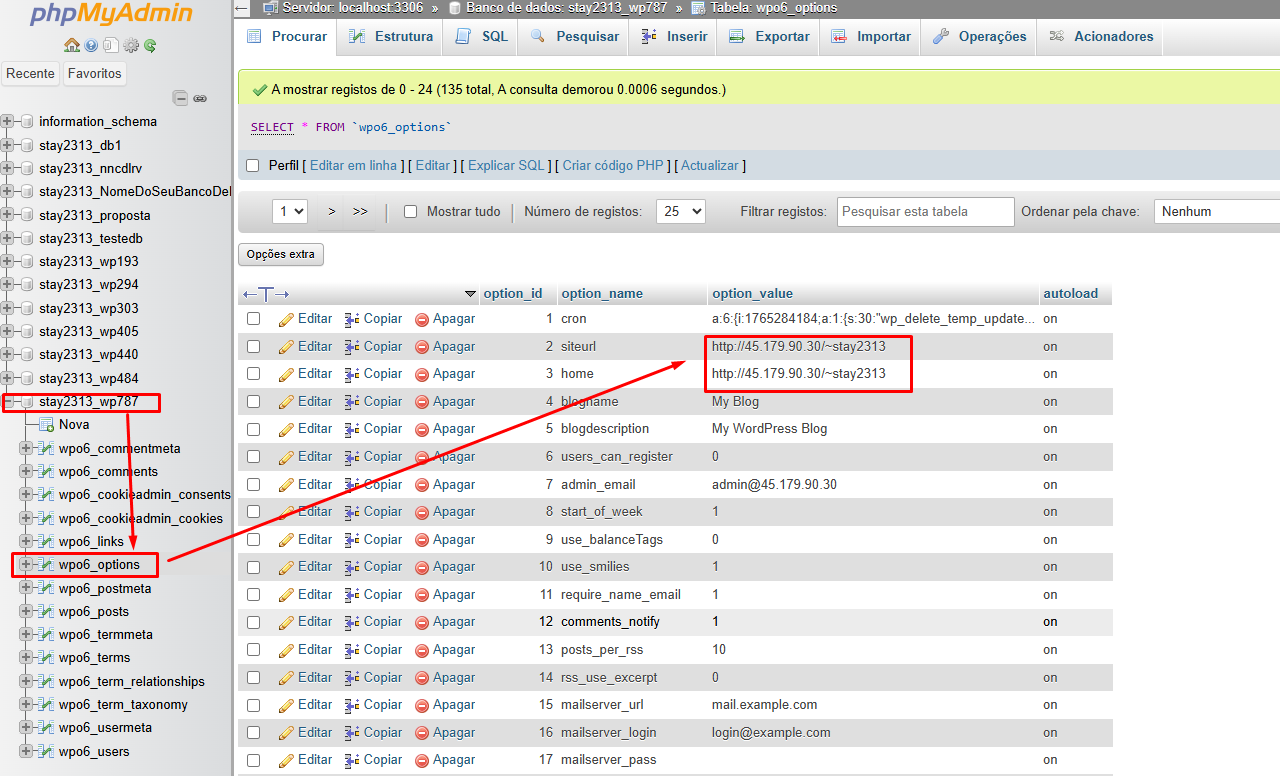The height and width of the screenshot is (776, 1280).
Task: Open the documentation question mark icon
Action: click(91, 46)
